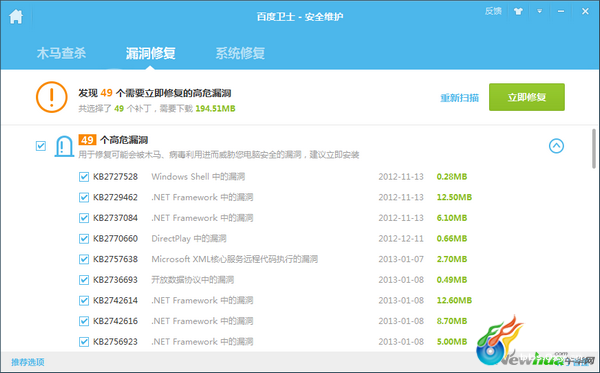This screenshot has width=600, height=373.
Task: Open the skin (shirt) icon
Action: tap(518, 11)
